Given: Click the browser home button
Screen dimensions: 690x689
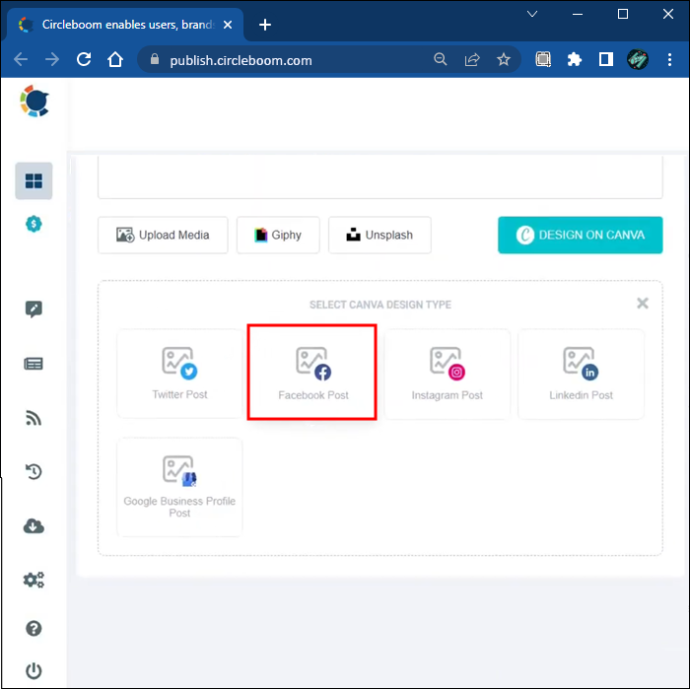Looking at the screenshot, I should pyautogui.click(x=115, y=59).
